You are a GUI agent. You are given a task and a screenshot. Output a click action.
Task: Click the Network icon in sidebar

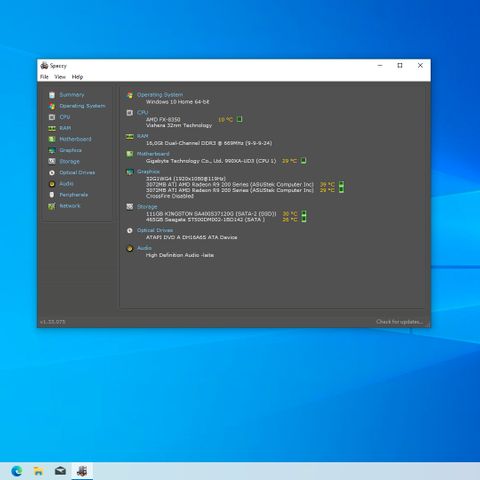coord(52,206)
